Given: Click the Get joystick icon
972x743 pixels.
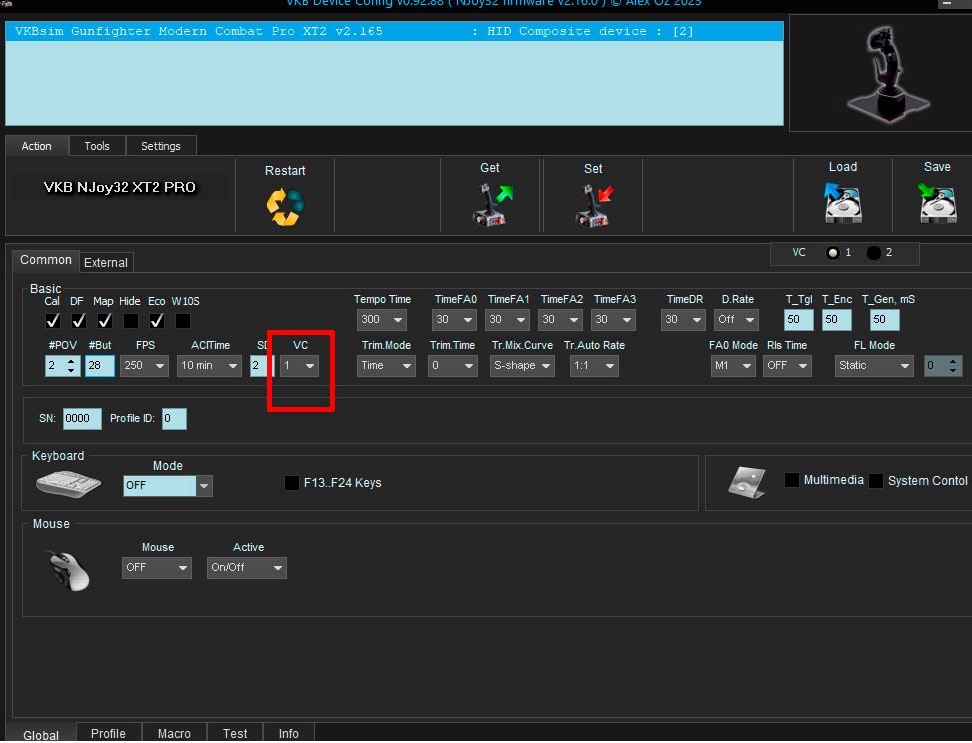Looking at the screenshot, I should 490,204.
